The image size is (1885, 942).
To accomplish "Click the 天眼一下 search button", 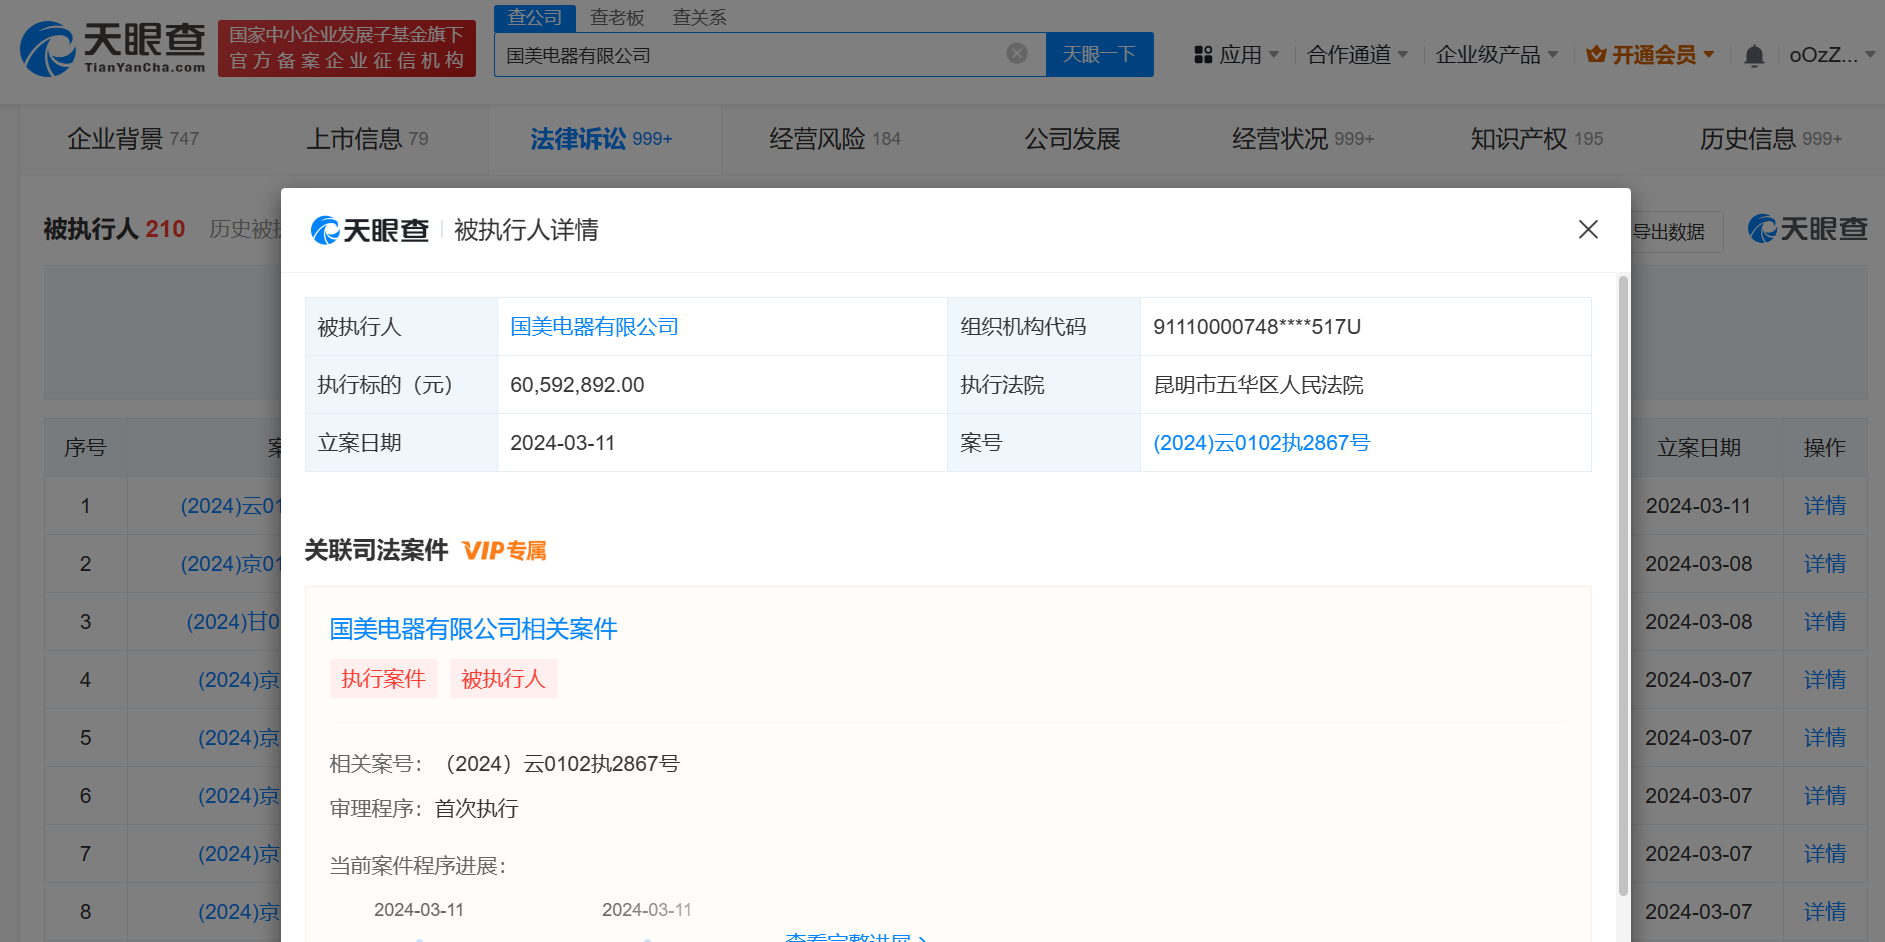I will click(x=1099, y=54).
